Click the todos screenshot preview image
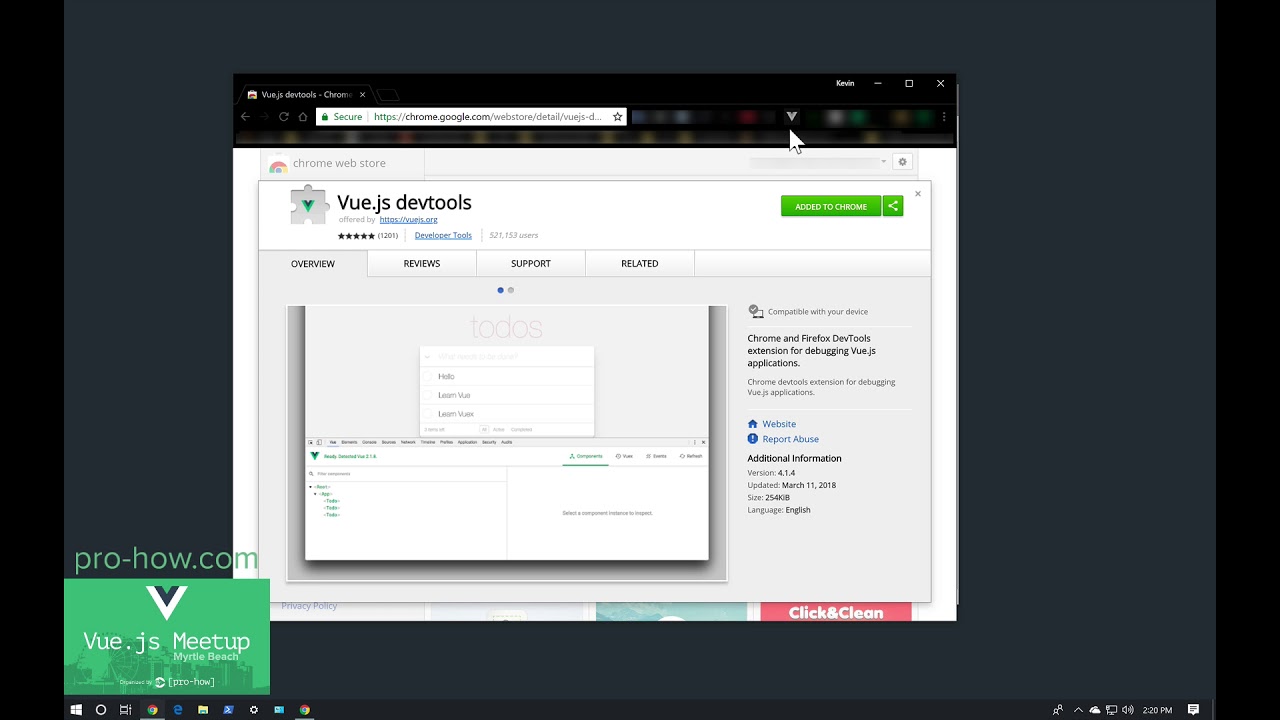The width and height of the screenshot is (1280, 720). 507,443
